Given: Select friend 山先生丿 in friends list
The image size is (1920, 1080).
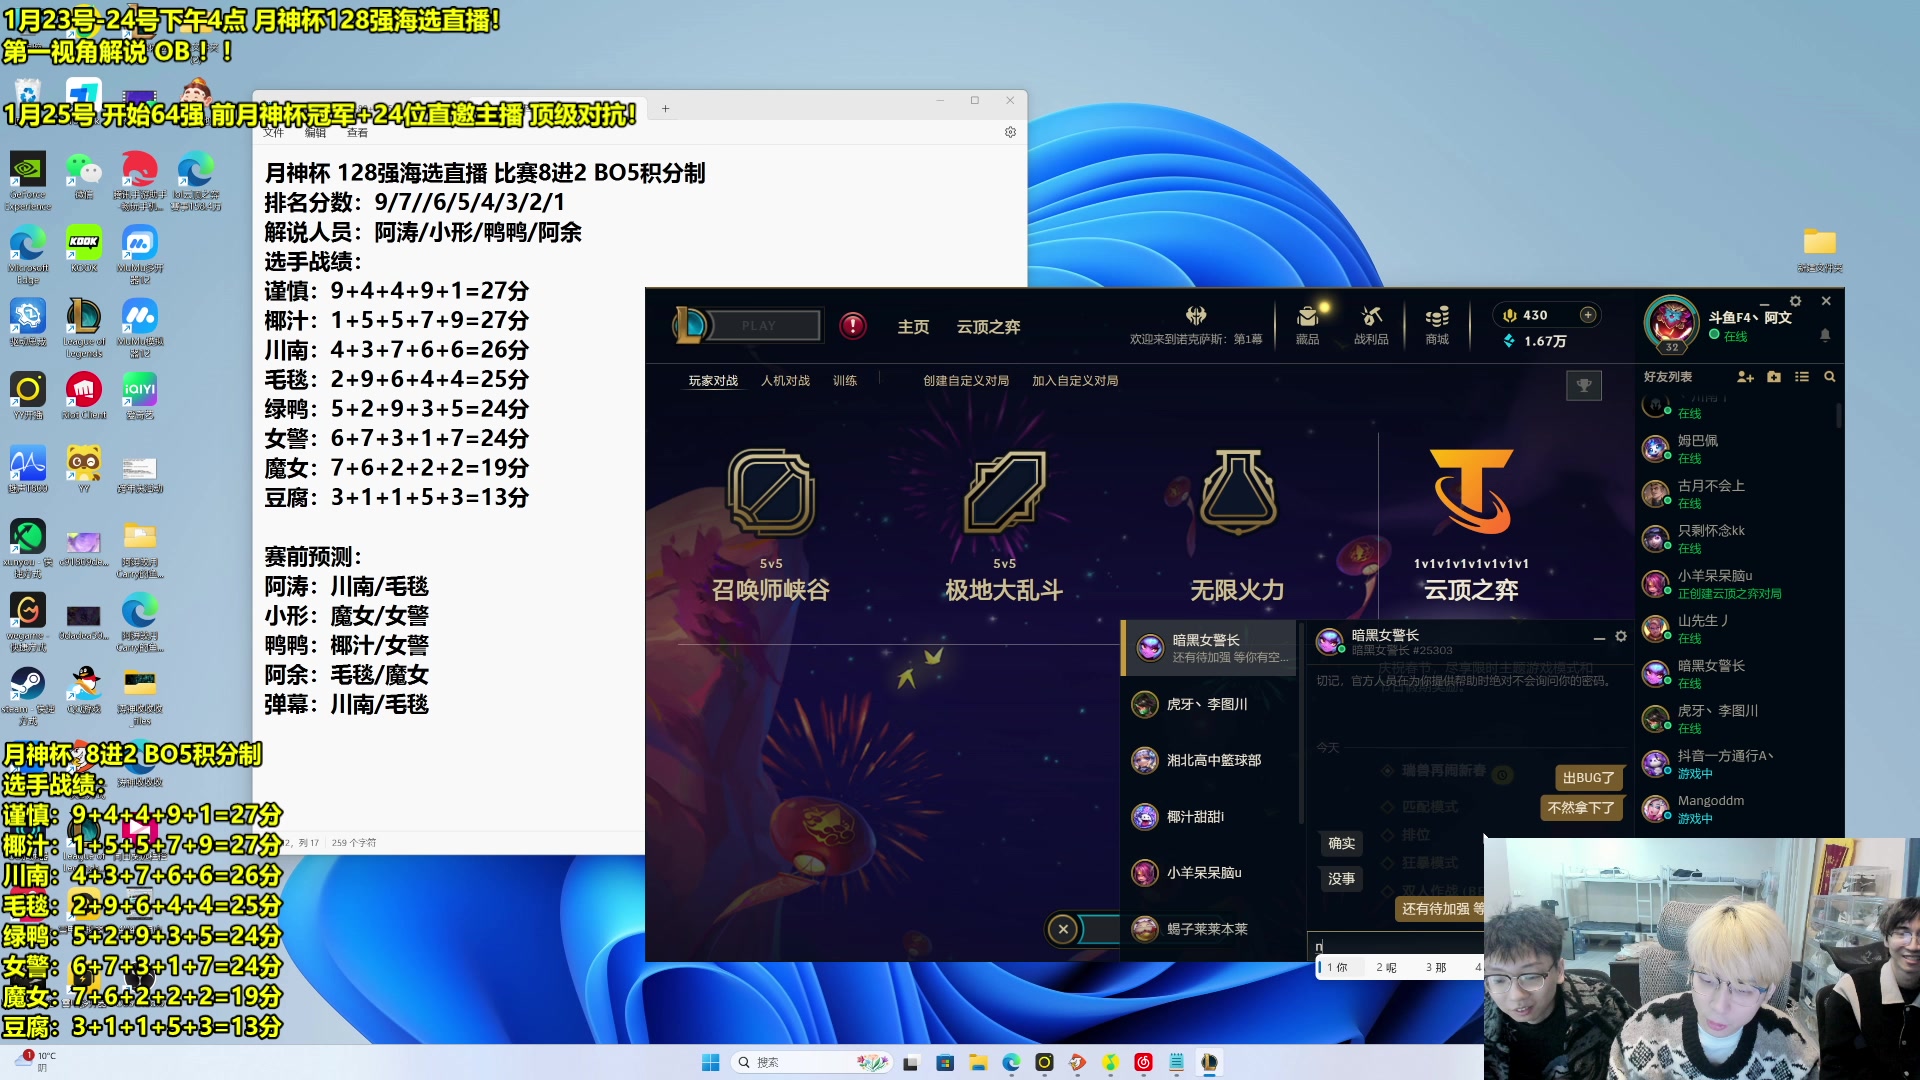Looking at the screenshot, I should coord(1737,629).
